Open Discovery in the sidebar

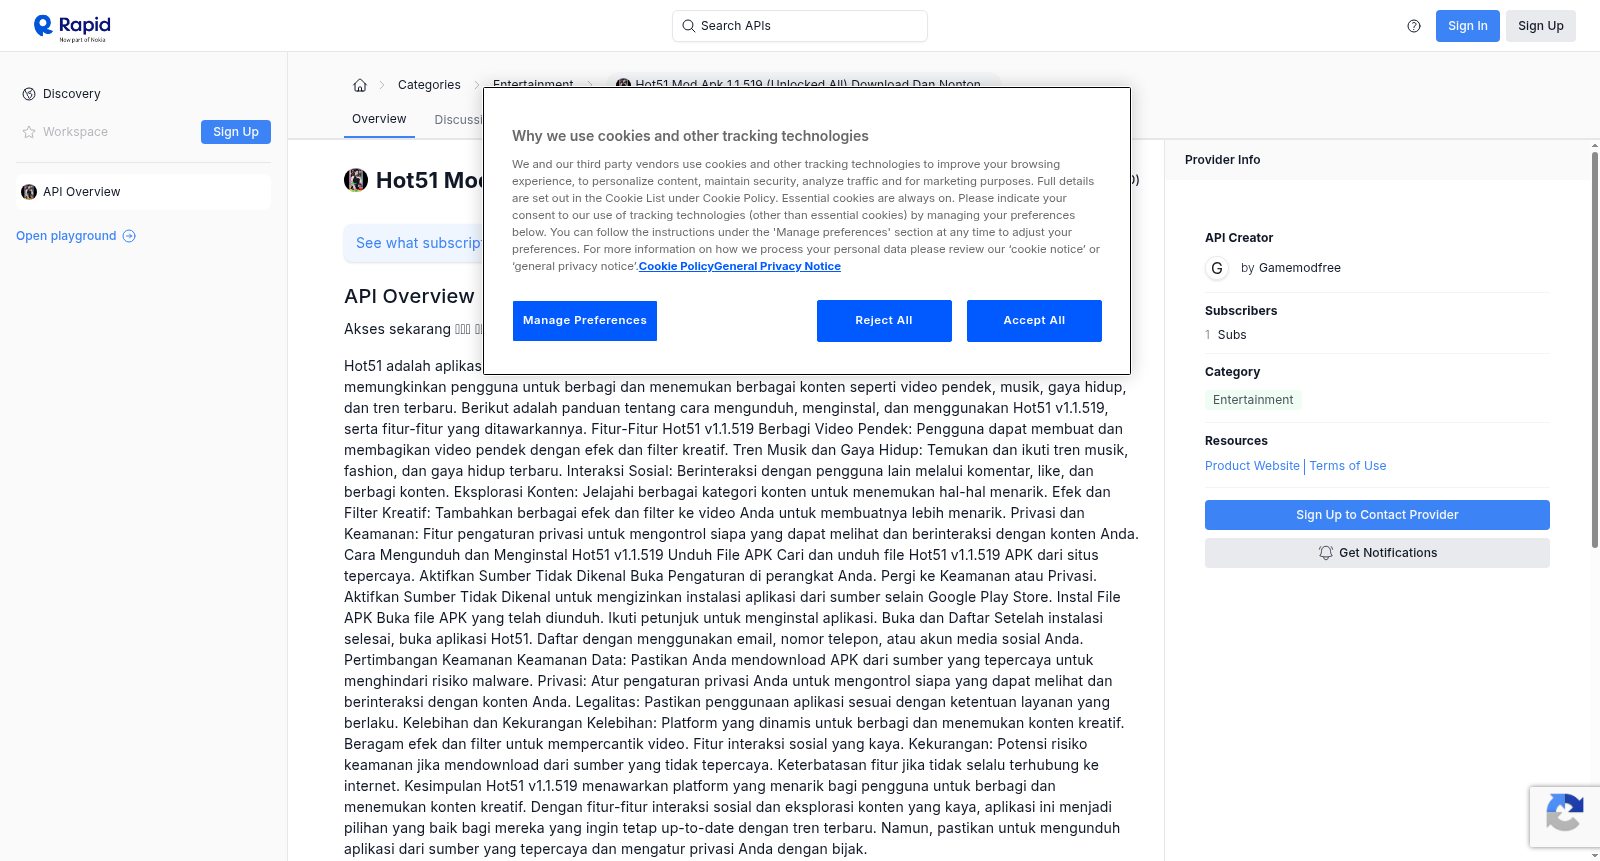pyautogui.click(x=72, y=94)
